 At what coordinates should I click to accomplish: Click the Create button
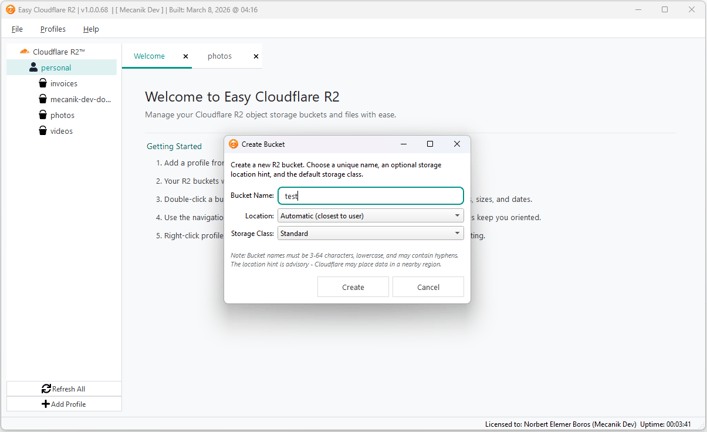click(x=353, y=287)
